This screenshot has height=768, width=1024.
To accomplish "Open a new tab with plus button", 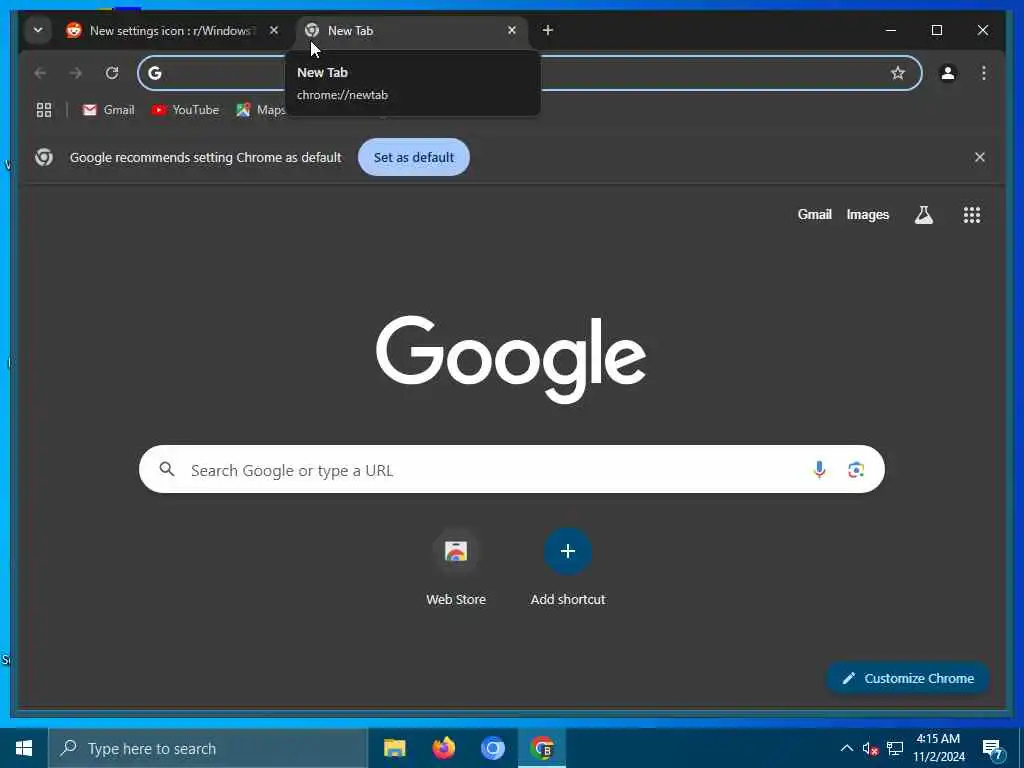I will (x=548, y=30).
